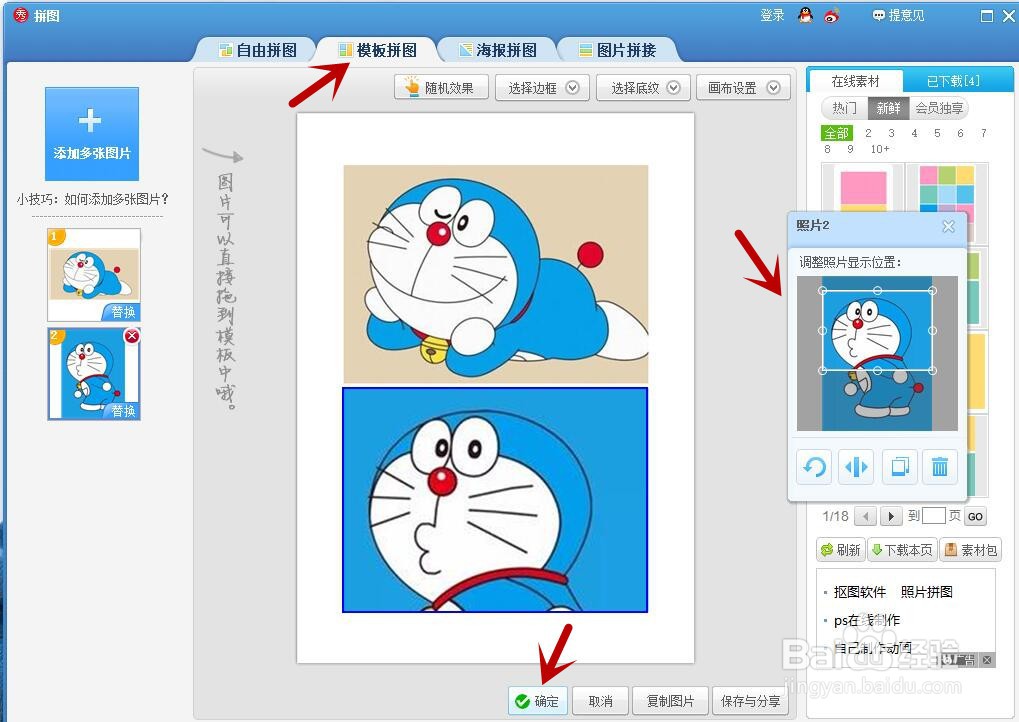Filter templates with 3 photos
The width and height of the screenshot is (1019, 722).
coord(892,133)
